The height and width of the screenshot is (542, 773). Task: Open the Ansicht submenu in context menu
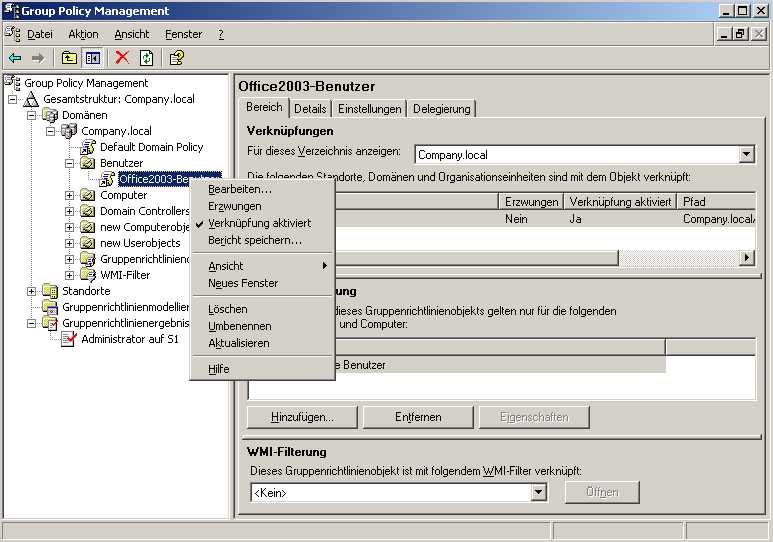click(262, 266)
